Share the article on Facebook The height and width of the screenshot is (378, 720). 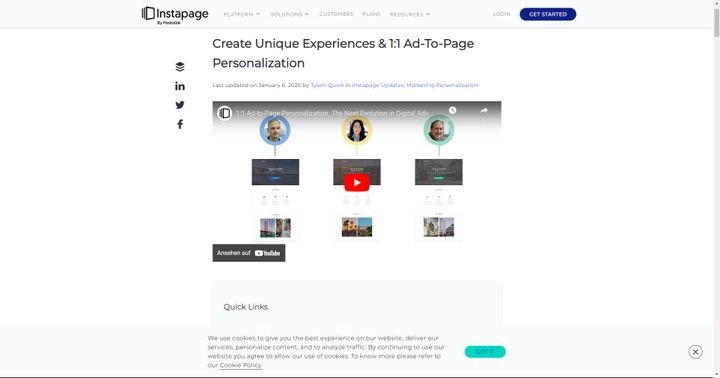point(180,124)
